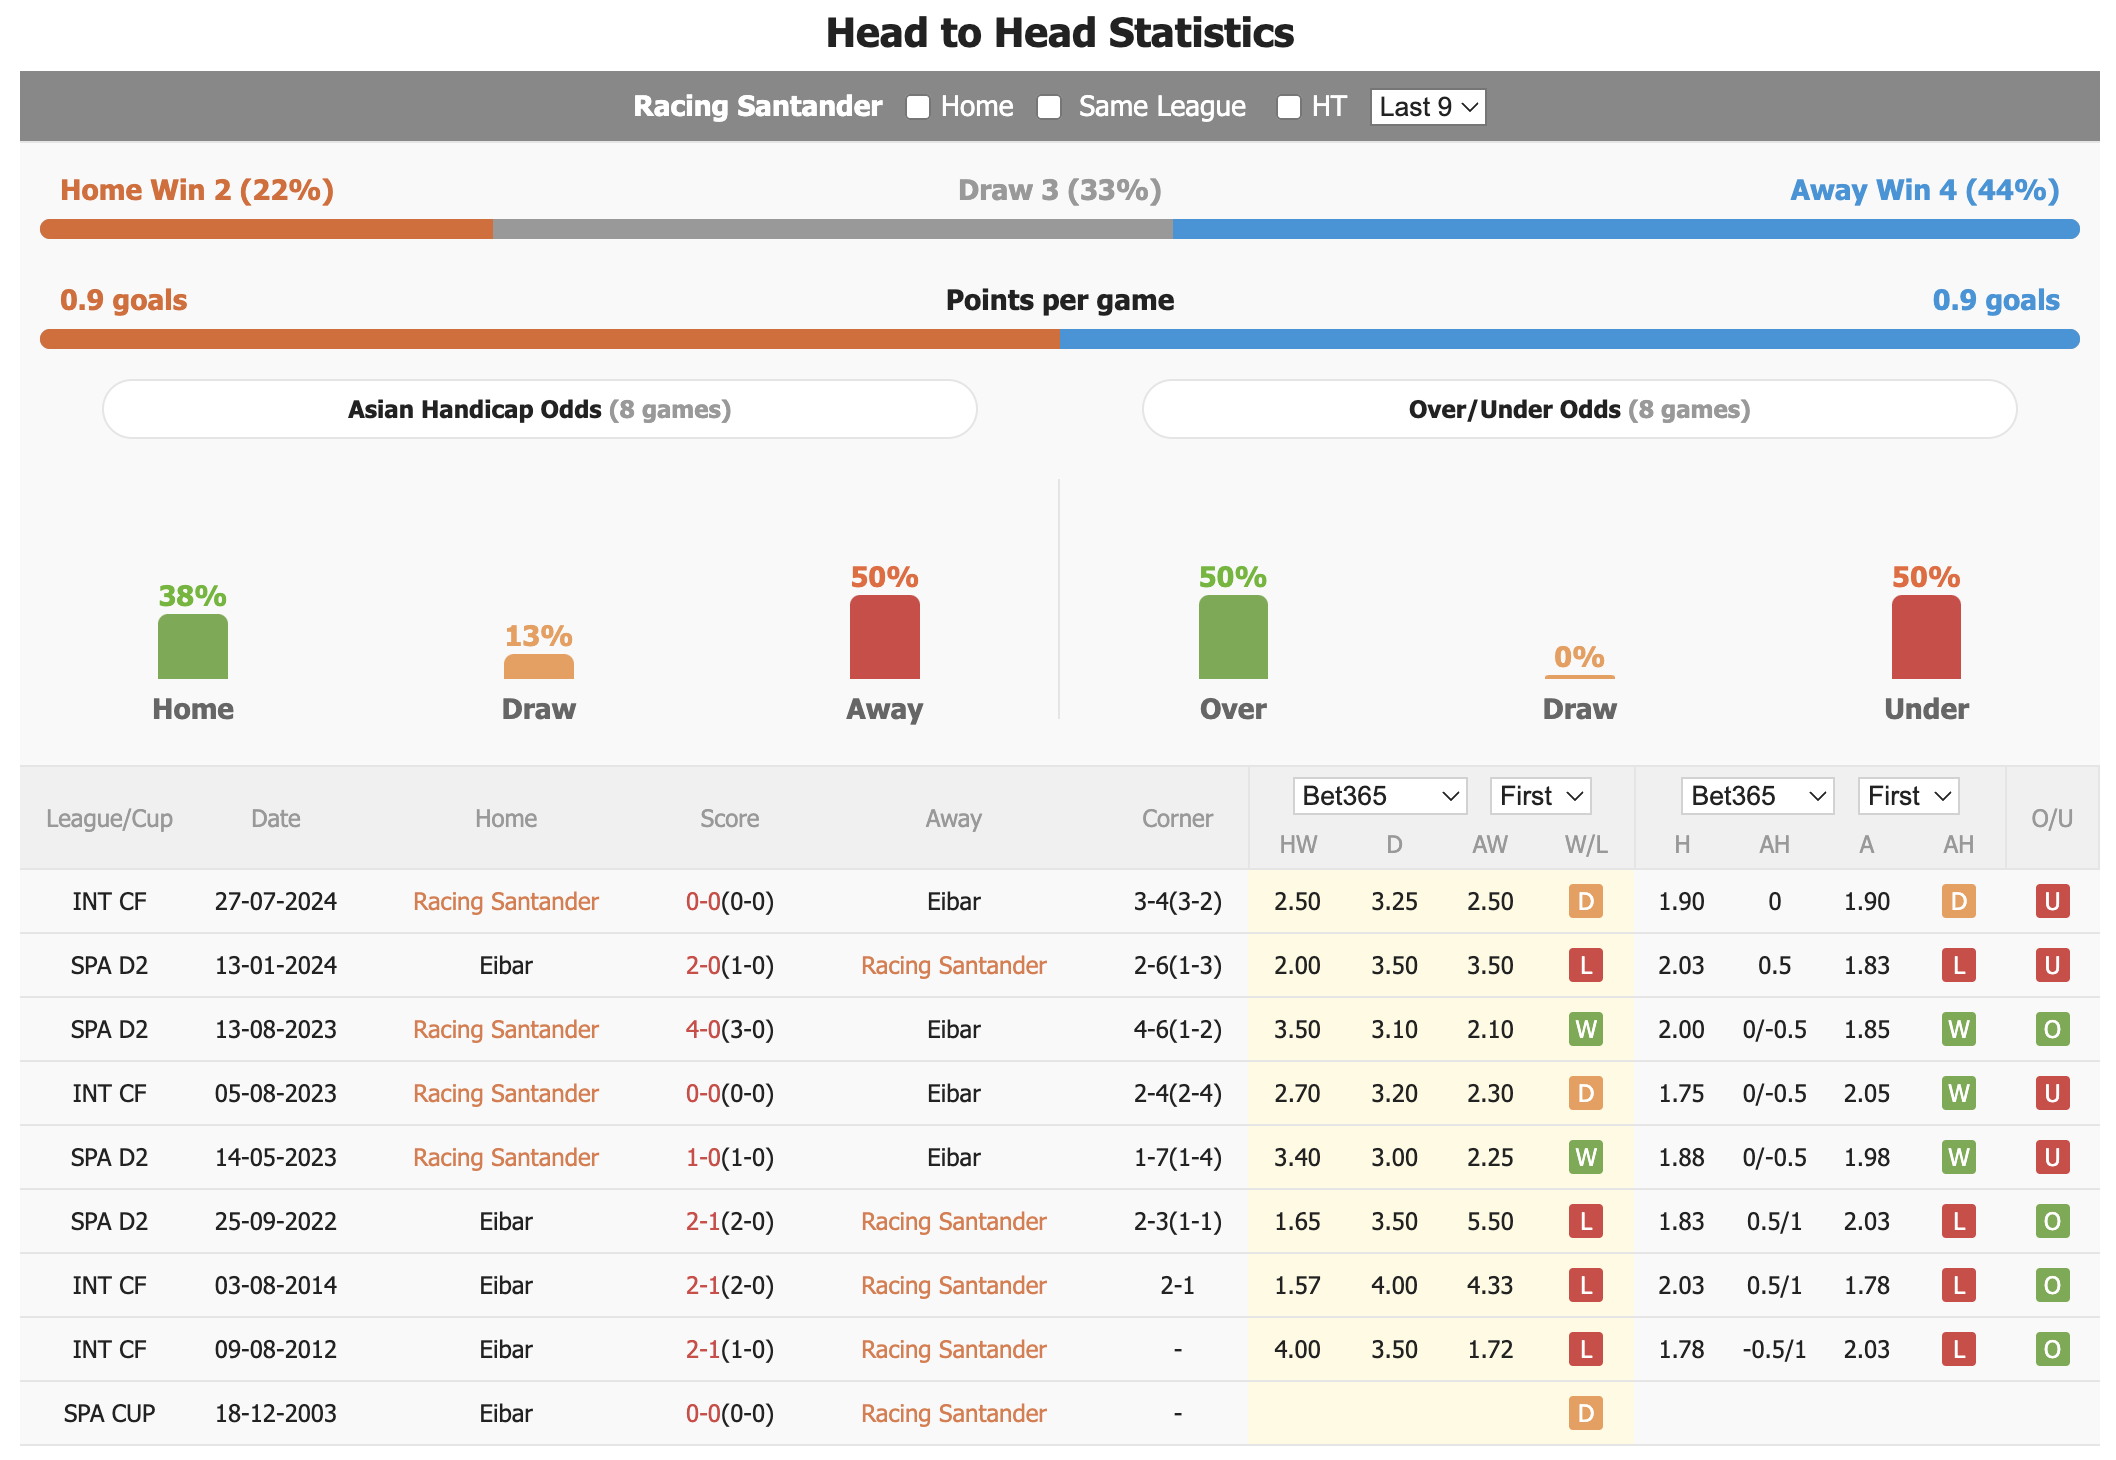
Task: Open Racing Santander link in 27-07-2024 row
Action: coord(506,901)
